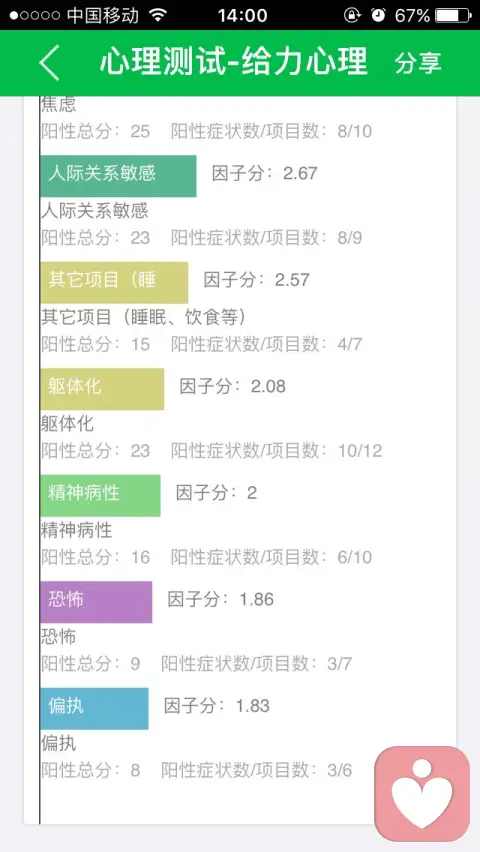Tap the back arrow icon

point(49,63)
